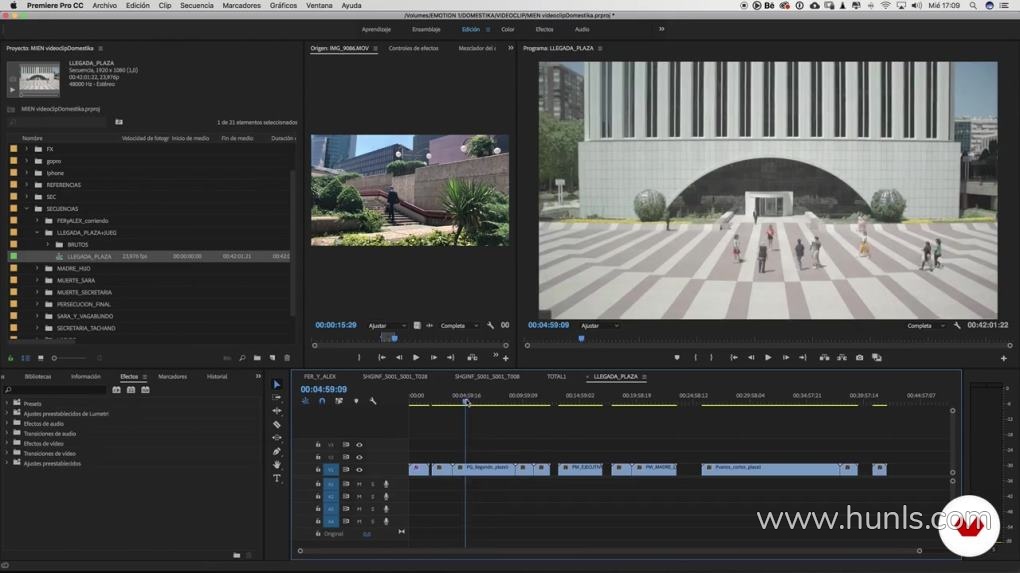The image size is (1020, 573).
Task: Select the Pen tool in the tools panel
Action: click(277, 452)
